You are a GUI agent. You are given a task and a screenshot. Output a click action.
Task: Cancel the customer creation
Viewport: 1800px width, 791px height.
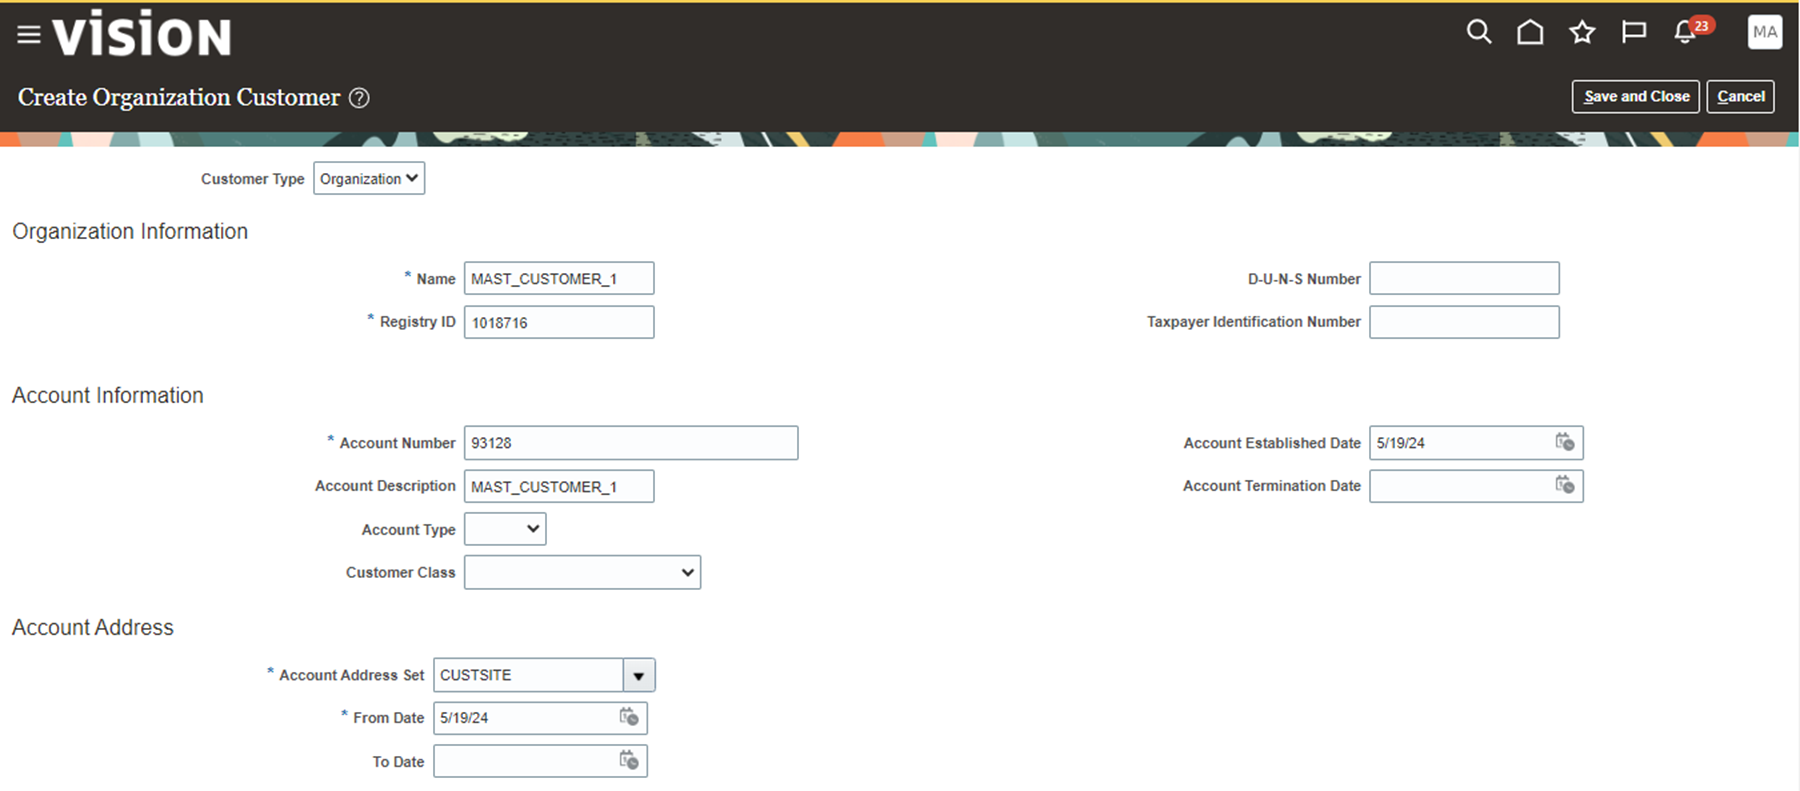point(1740,97)
